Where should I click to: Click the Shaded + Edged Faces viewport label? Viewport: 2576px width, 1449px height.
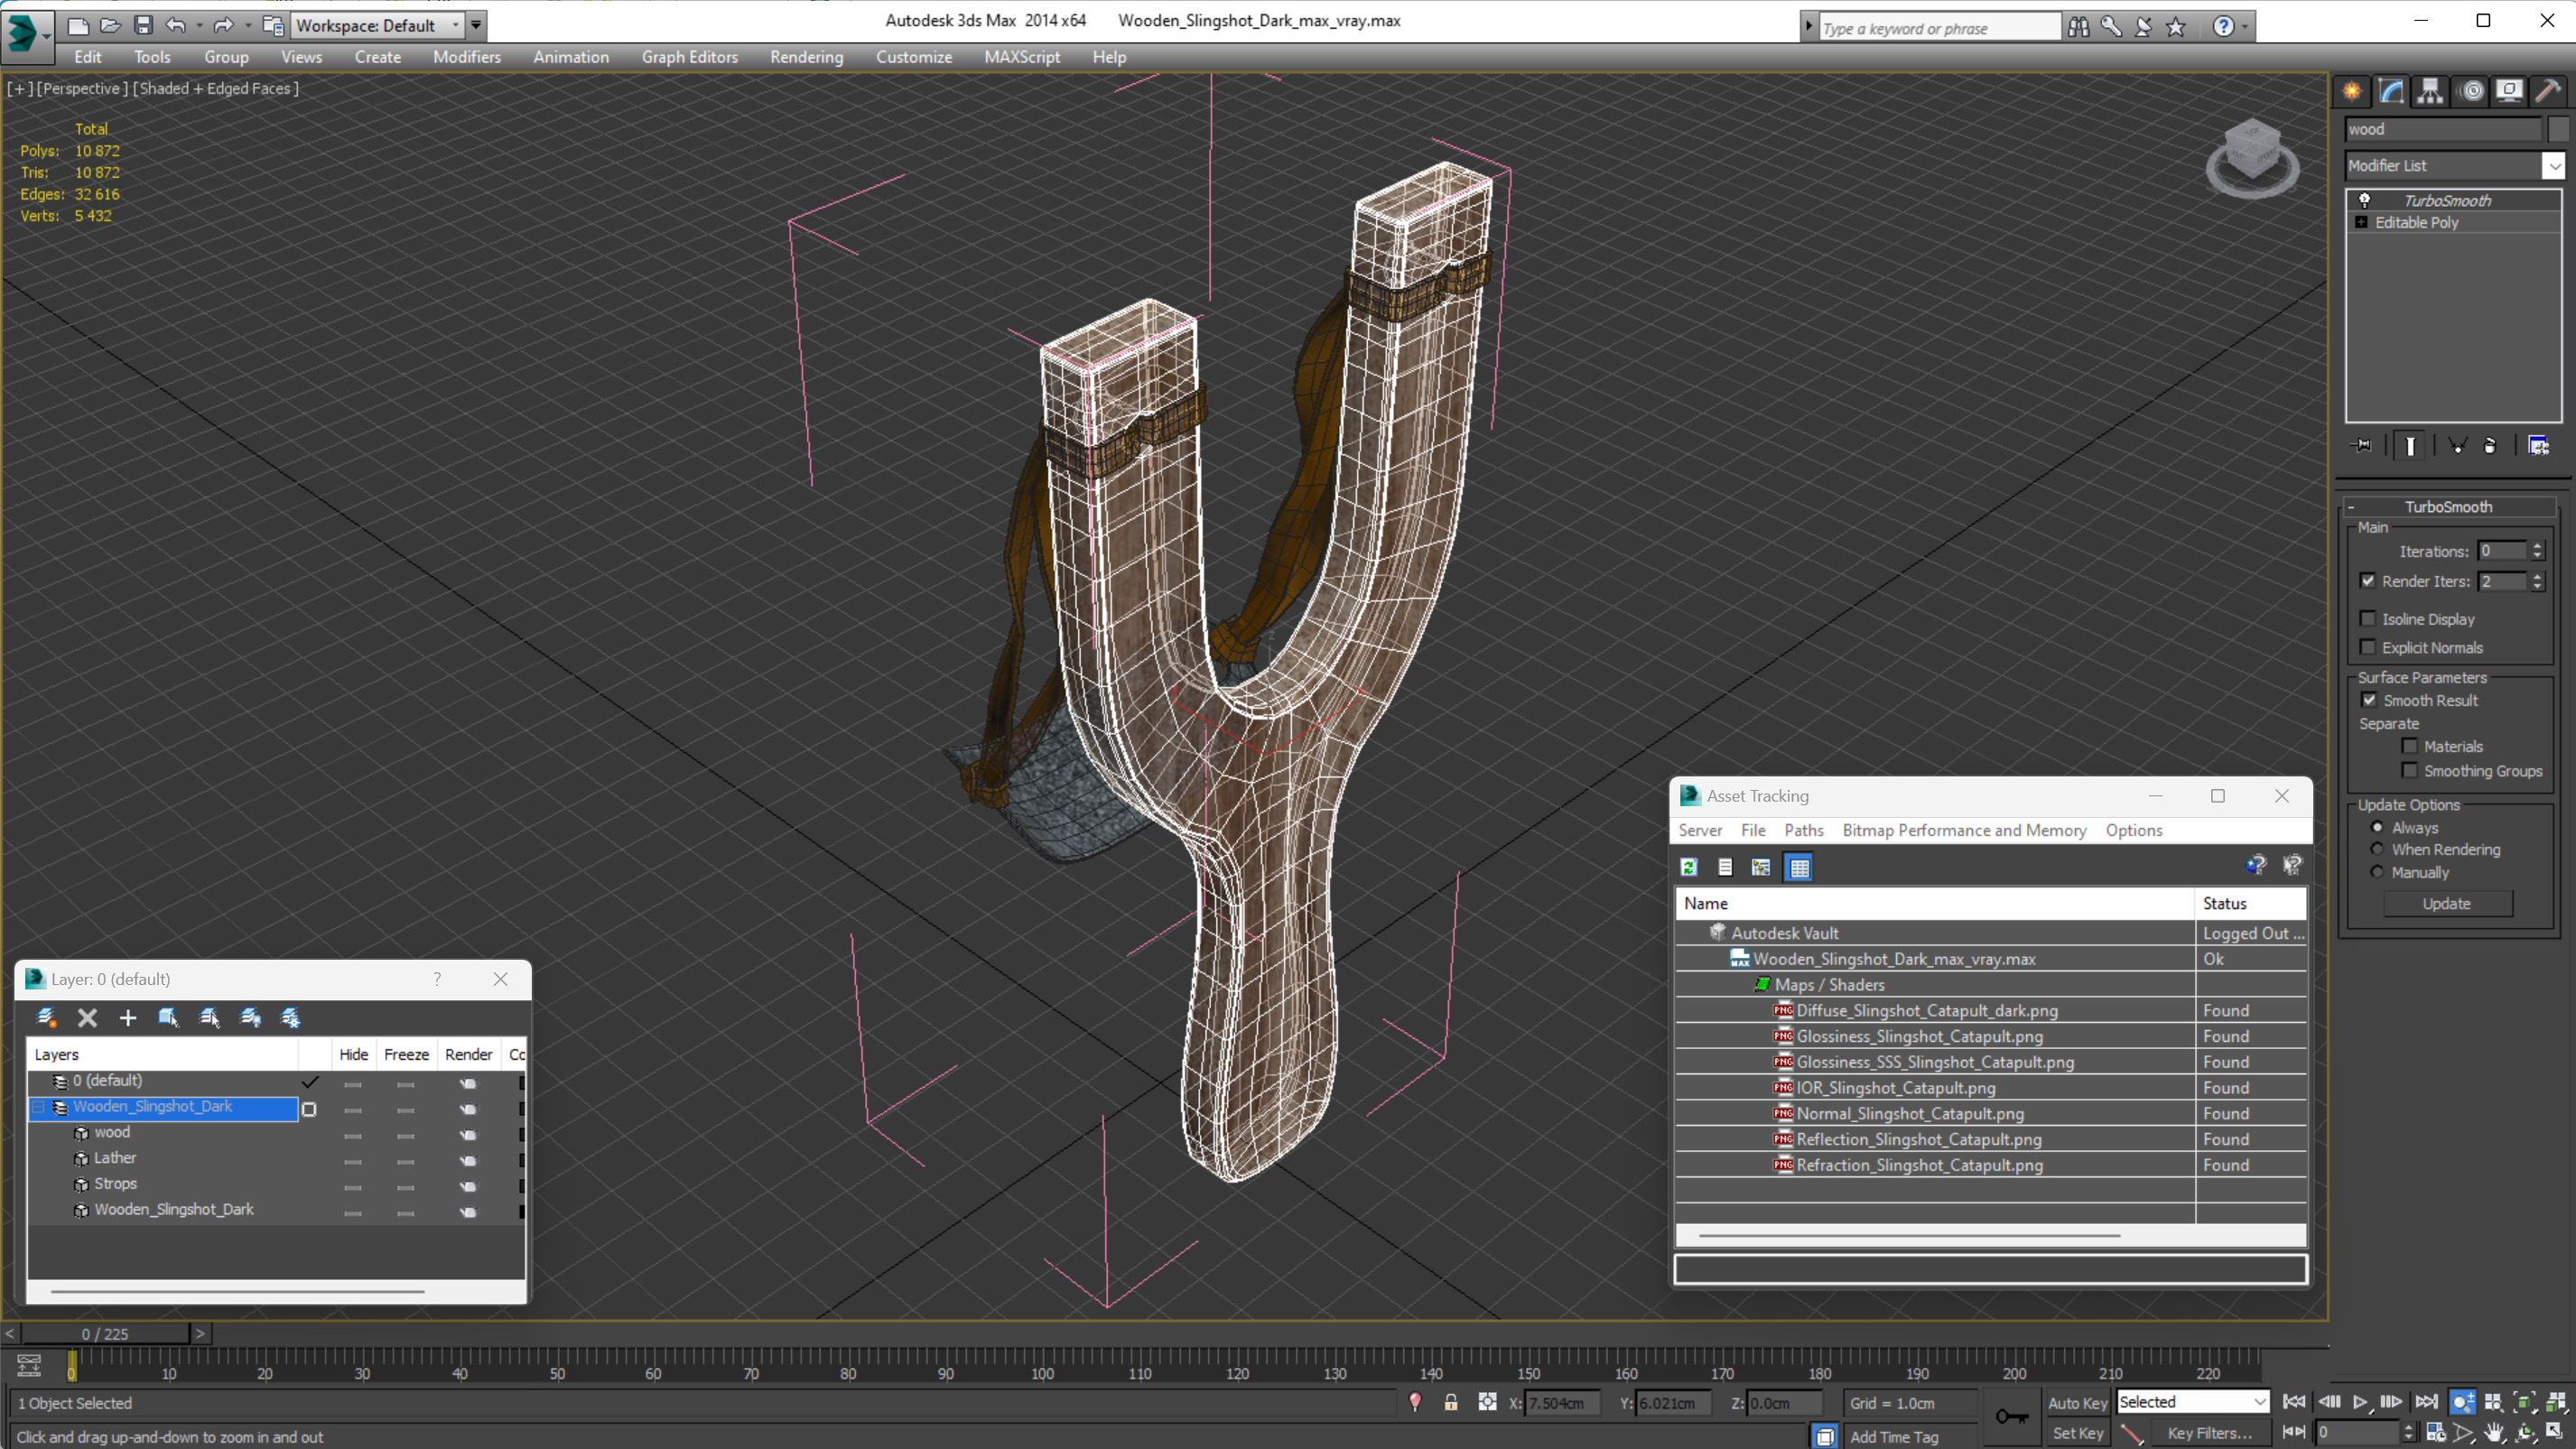214,88
